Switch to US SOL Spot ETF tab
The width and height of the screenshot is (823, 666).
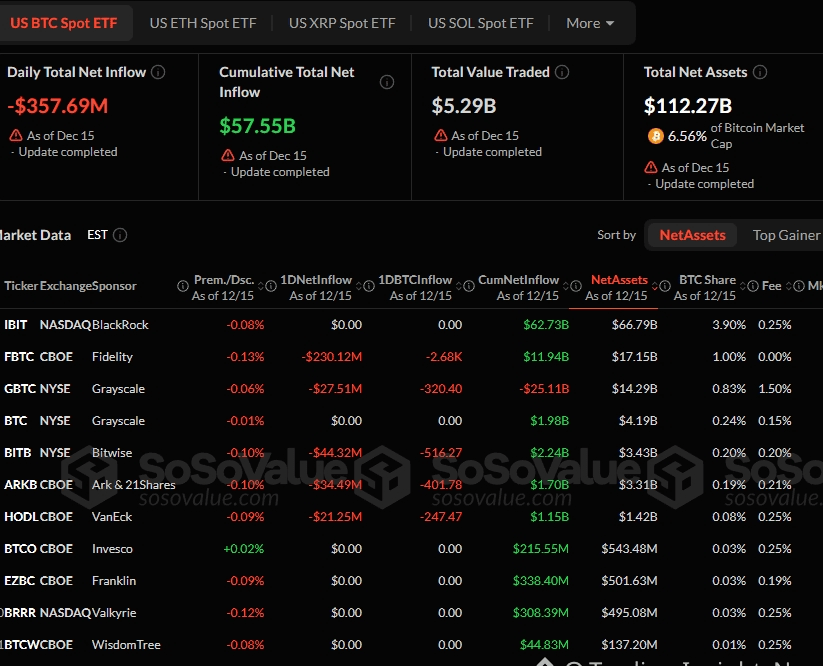coord(481,23)
